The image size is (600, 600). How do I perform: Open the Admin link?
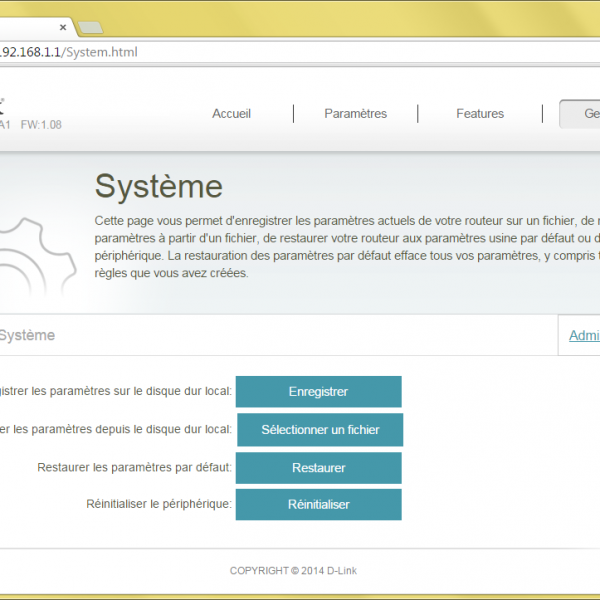[584, 336]
